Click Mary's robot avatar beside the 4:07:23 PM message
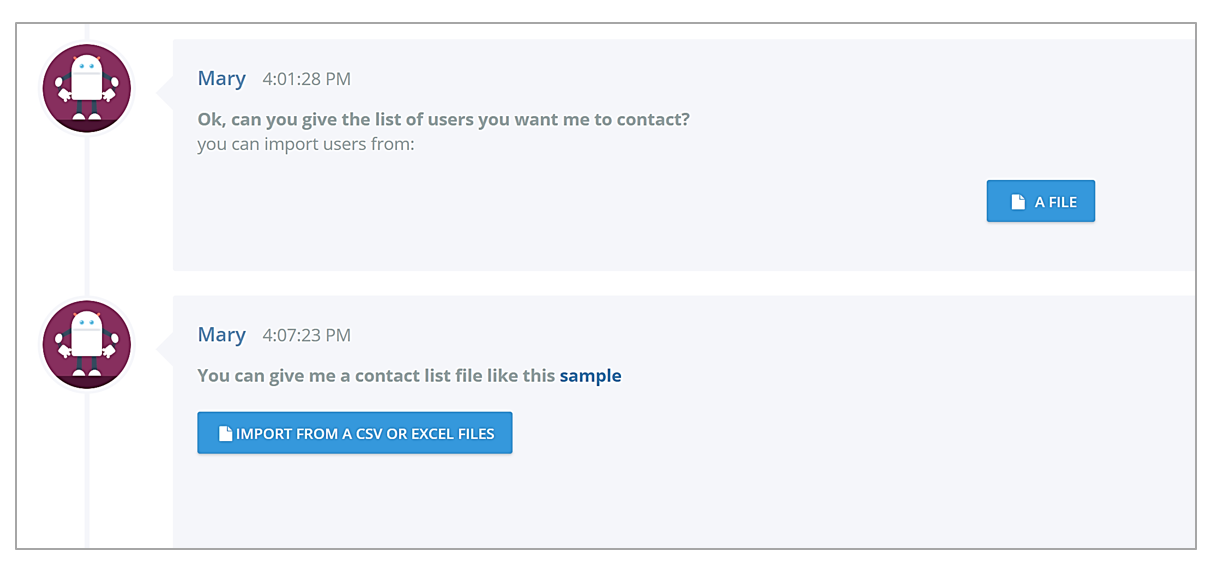This screenshot has height=566, width=1212. (x=87, y=345)
